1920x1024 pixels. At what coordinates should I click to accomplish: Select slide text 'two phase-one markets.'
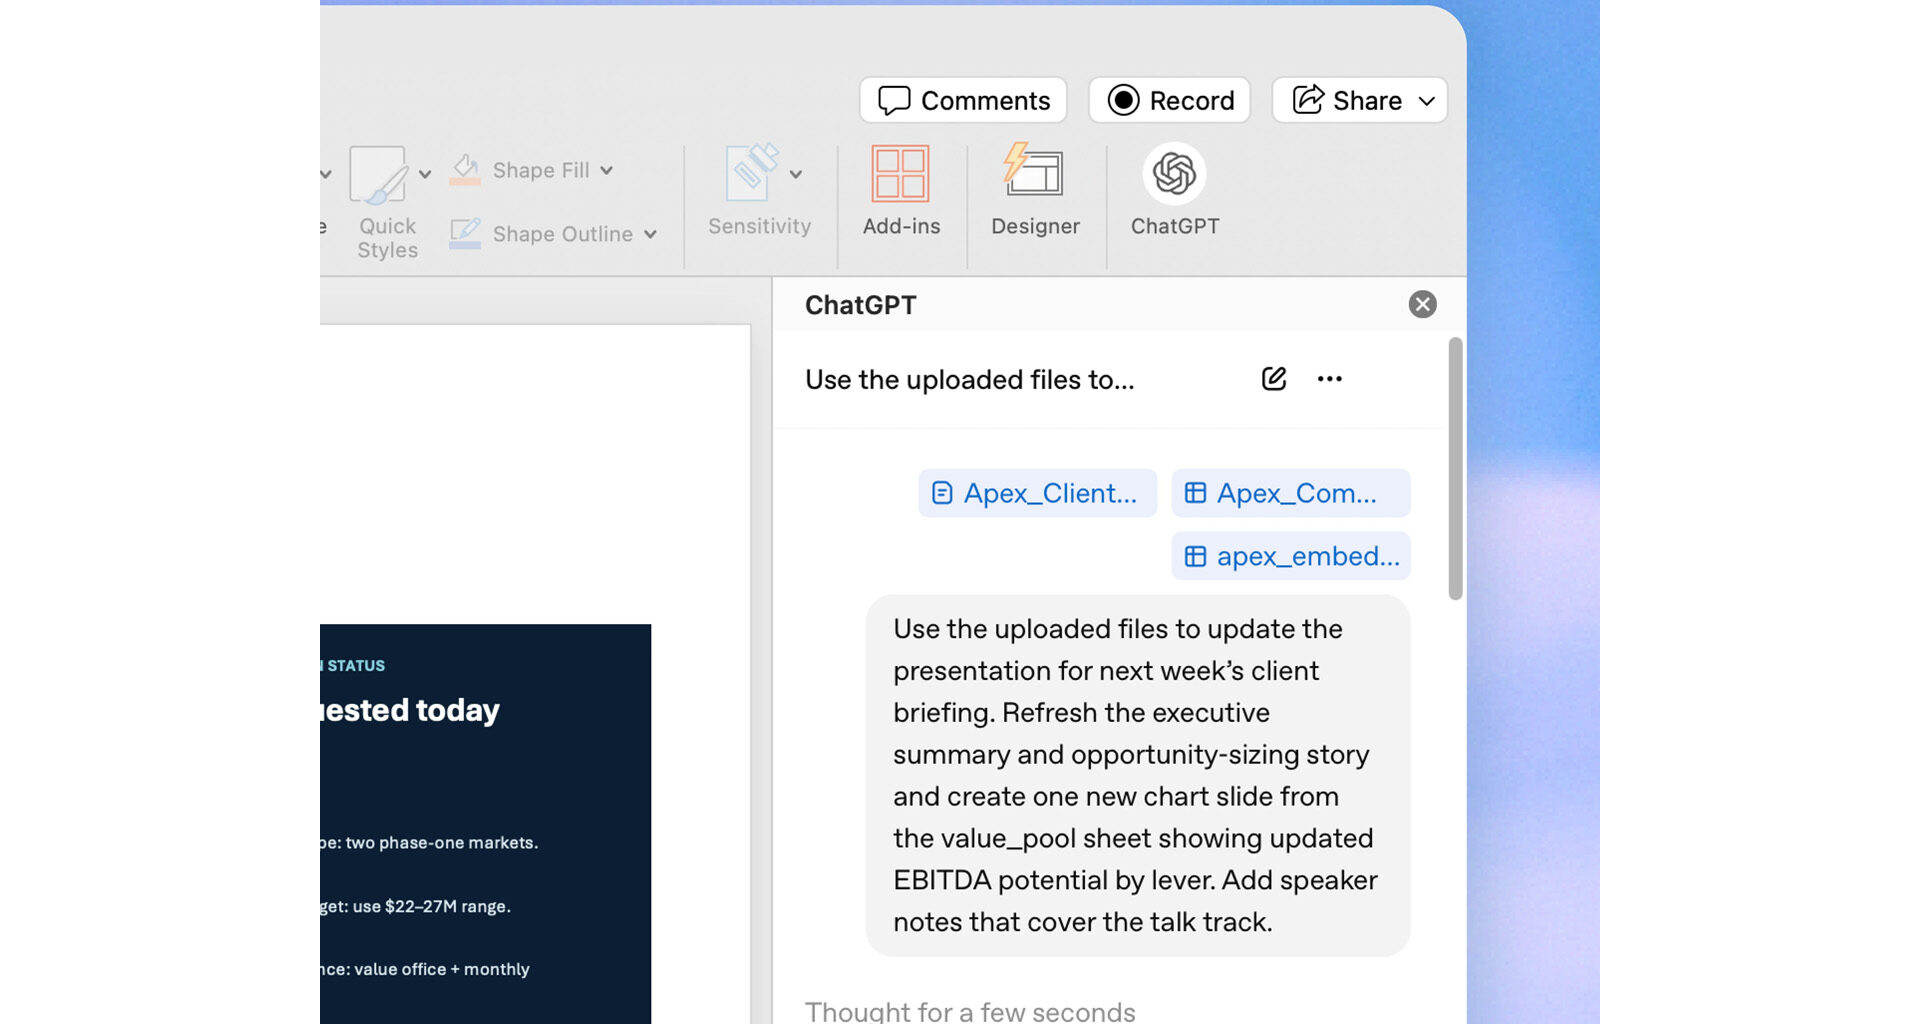point(442,843)
